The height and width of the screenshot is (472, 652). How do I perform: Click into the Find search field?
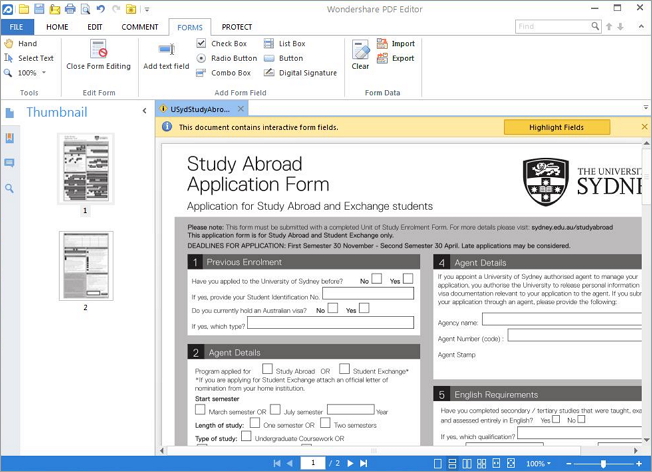[x=553, y=26]
